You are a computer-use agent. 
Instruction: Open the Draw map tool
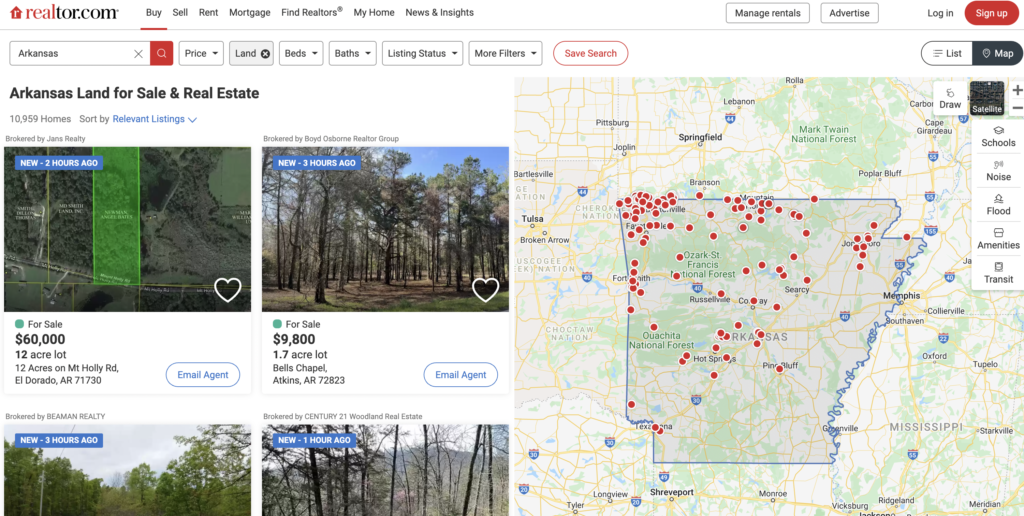pos(950,99)
